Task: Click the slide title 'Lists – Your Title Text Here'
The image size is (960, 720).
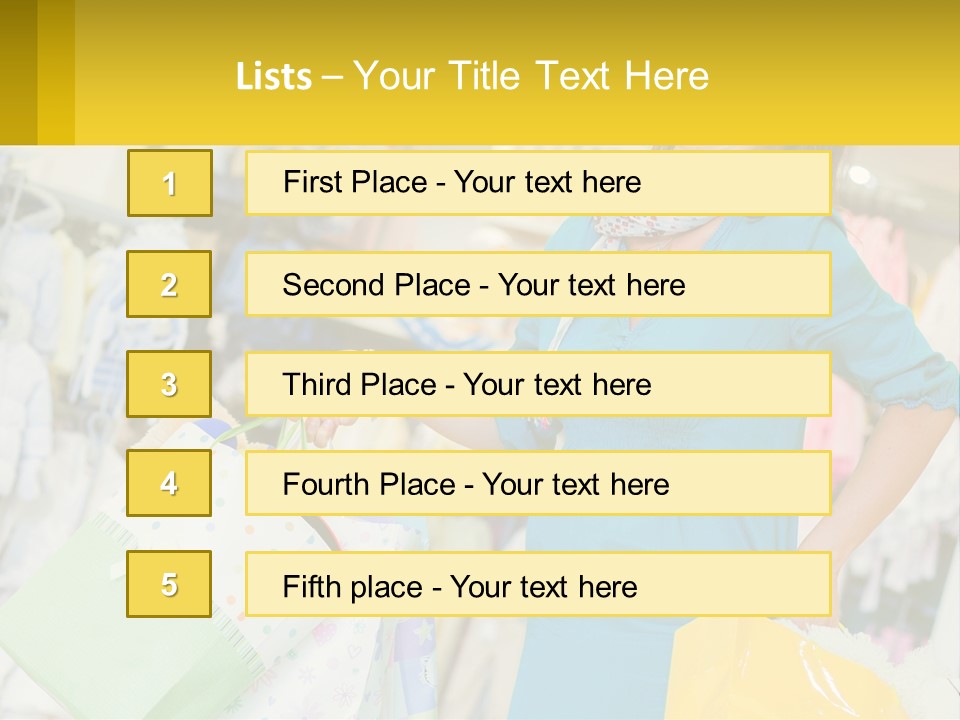Action: point(472,76)
